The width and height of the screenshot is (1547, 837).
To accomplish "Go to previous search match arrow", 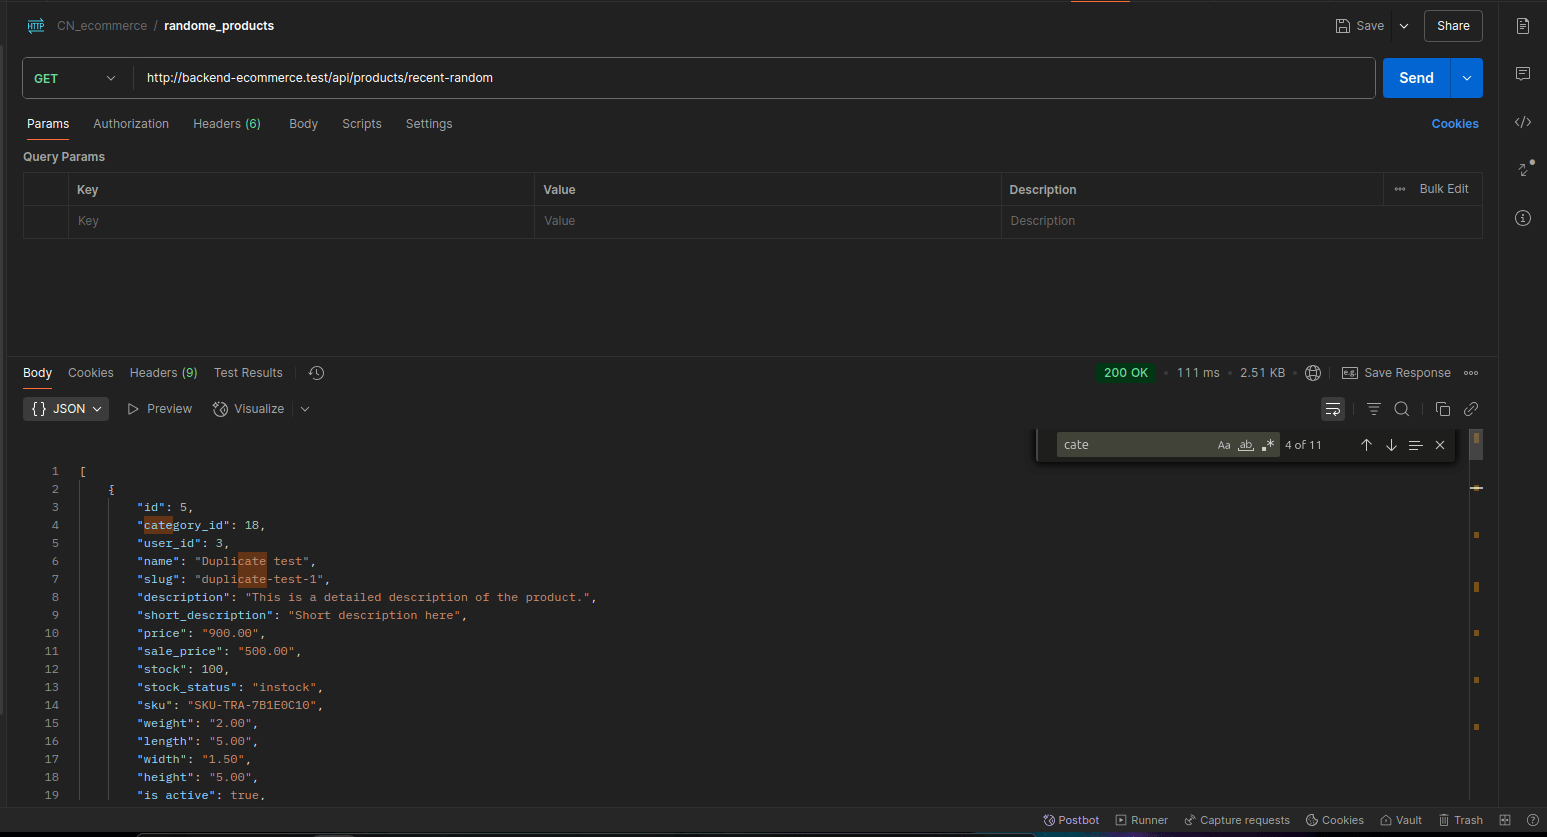I will pos(1366,445).
